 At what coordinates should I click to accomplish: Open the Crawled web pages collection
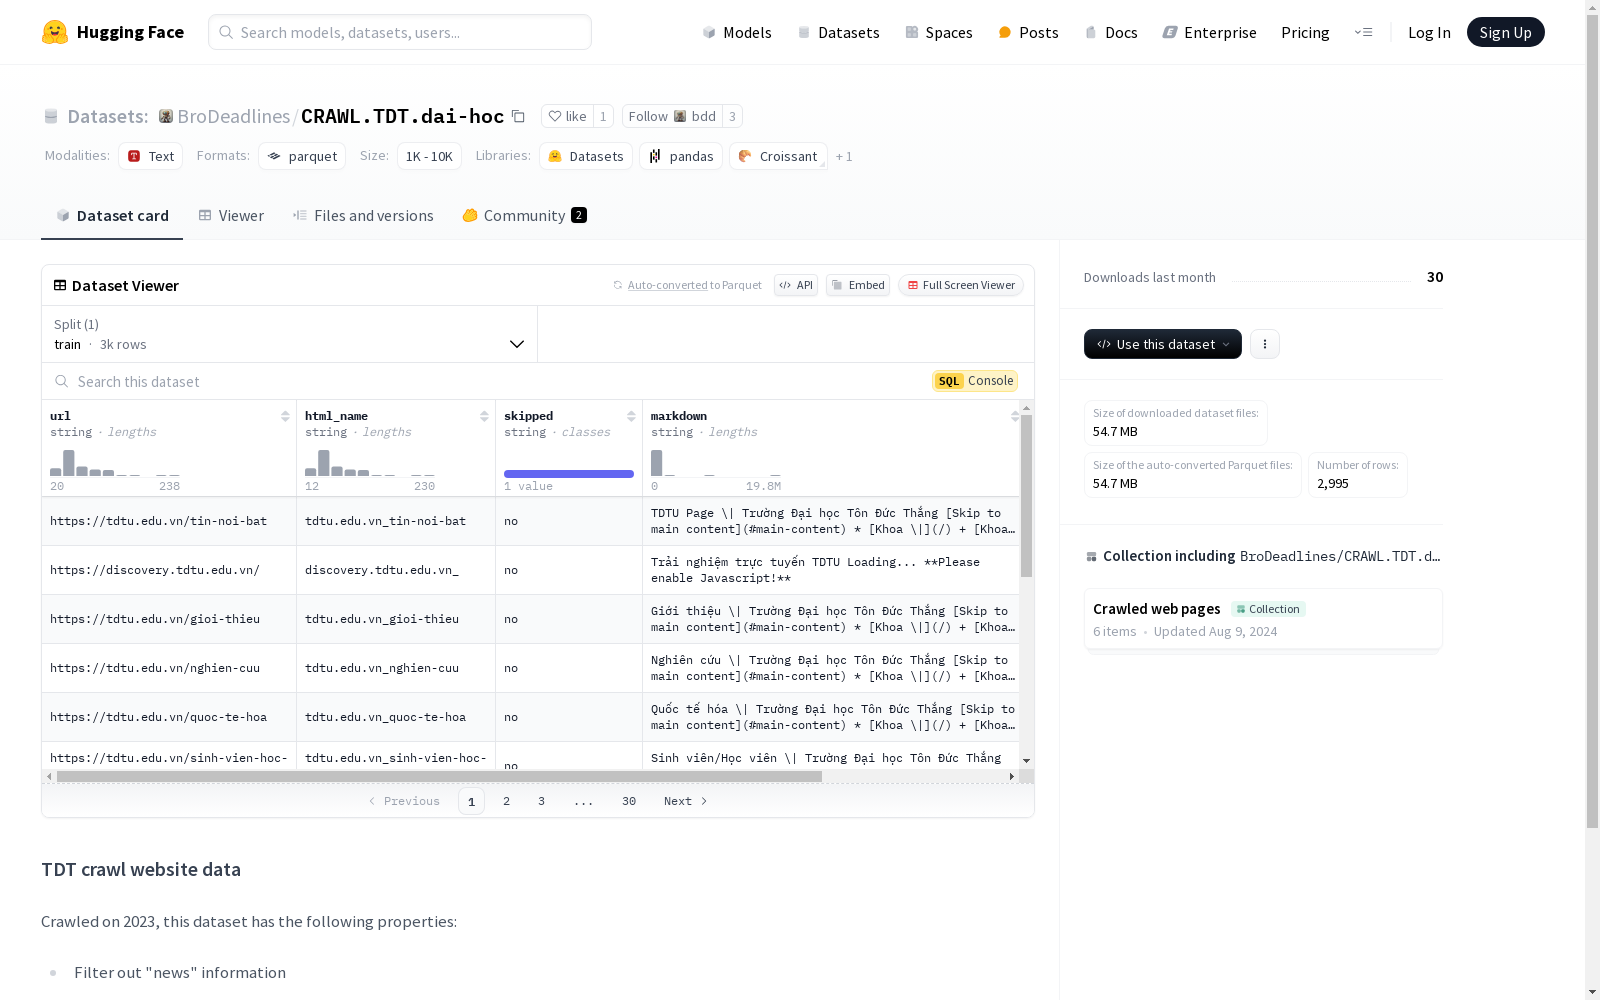(x=1263, y=619)
